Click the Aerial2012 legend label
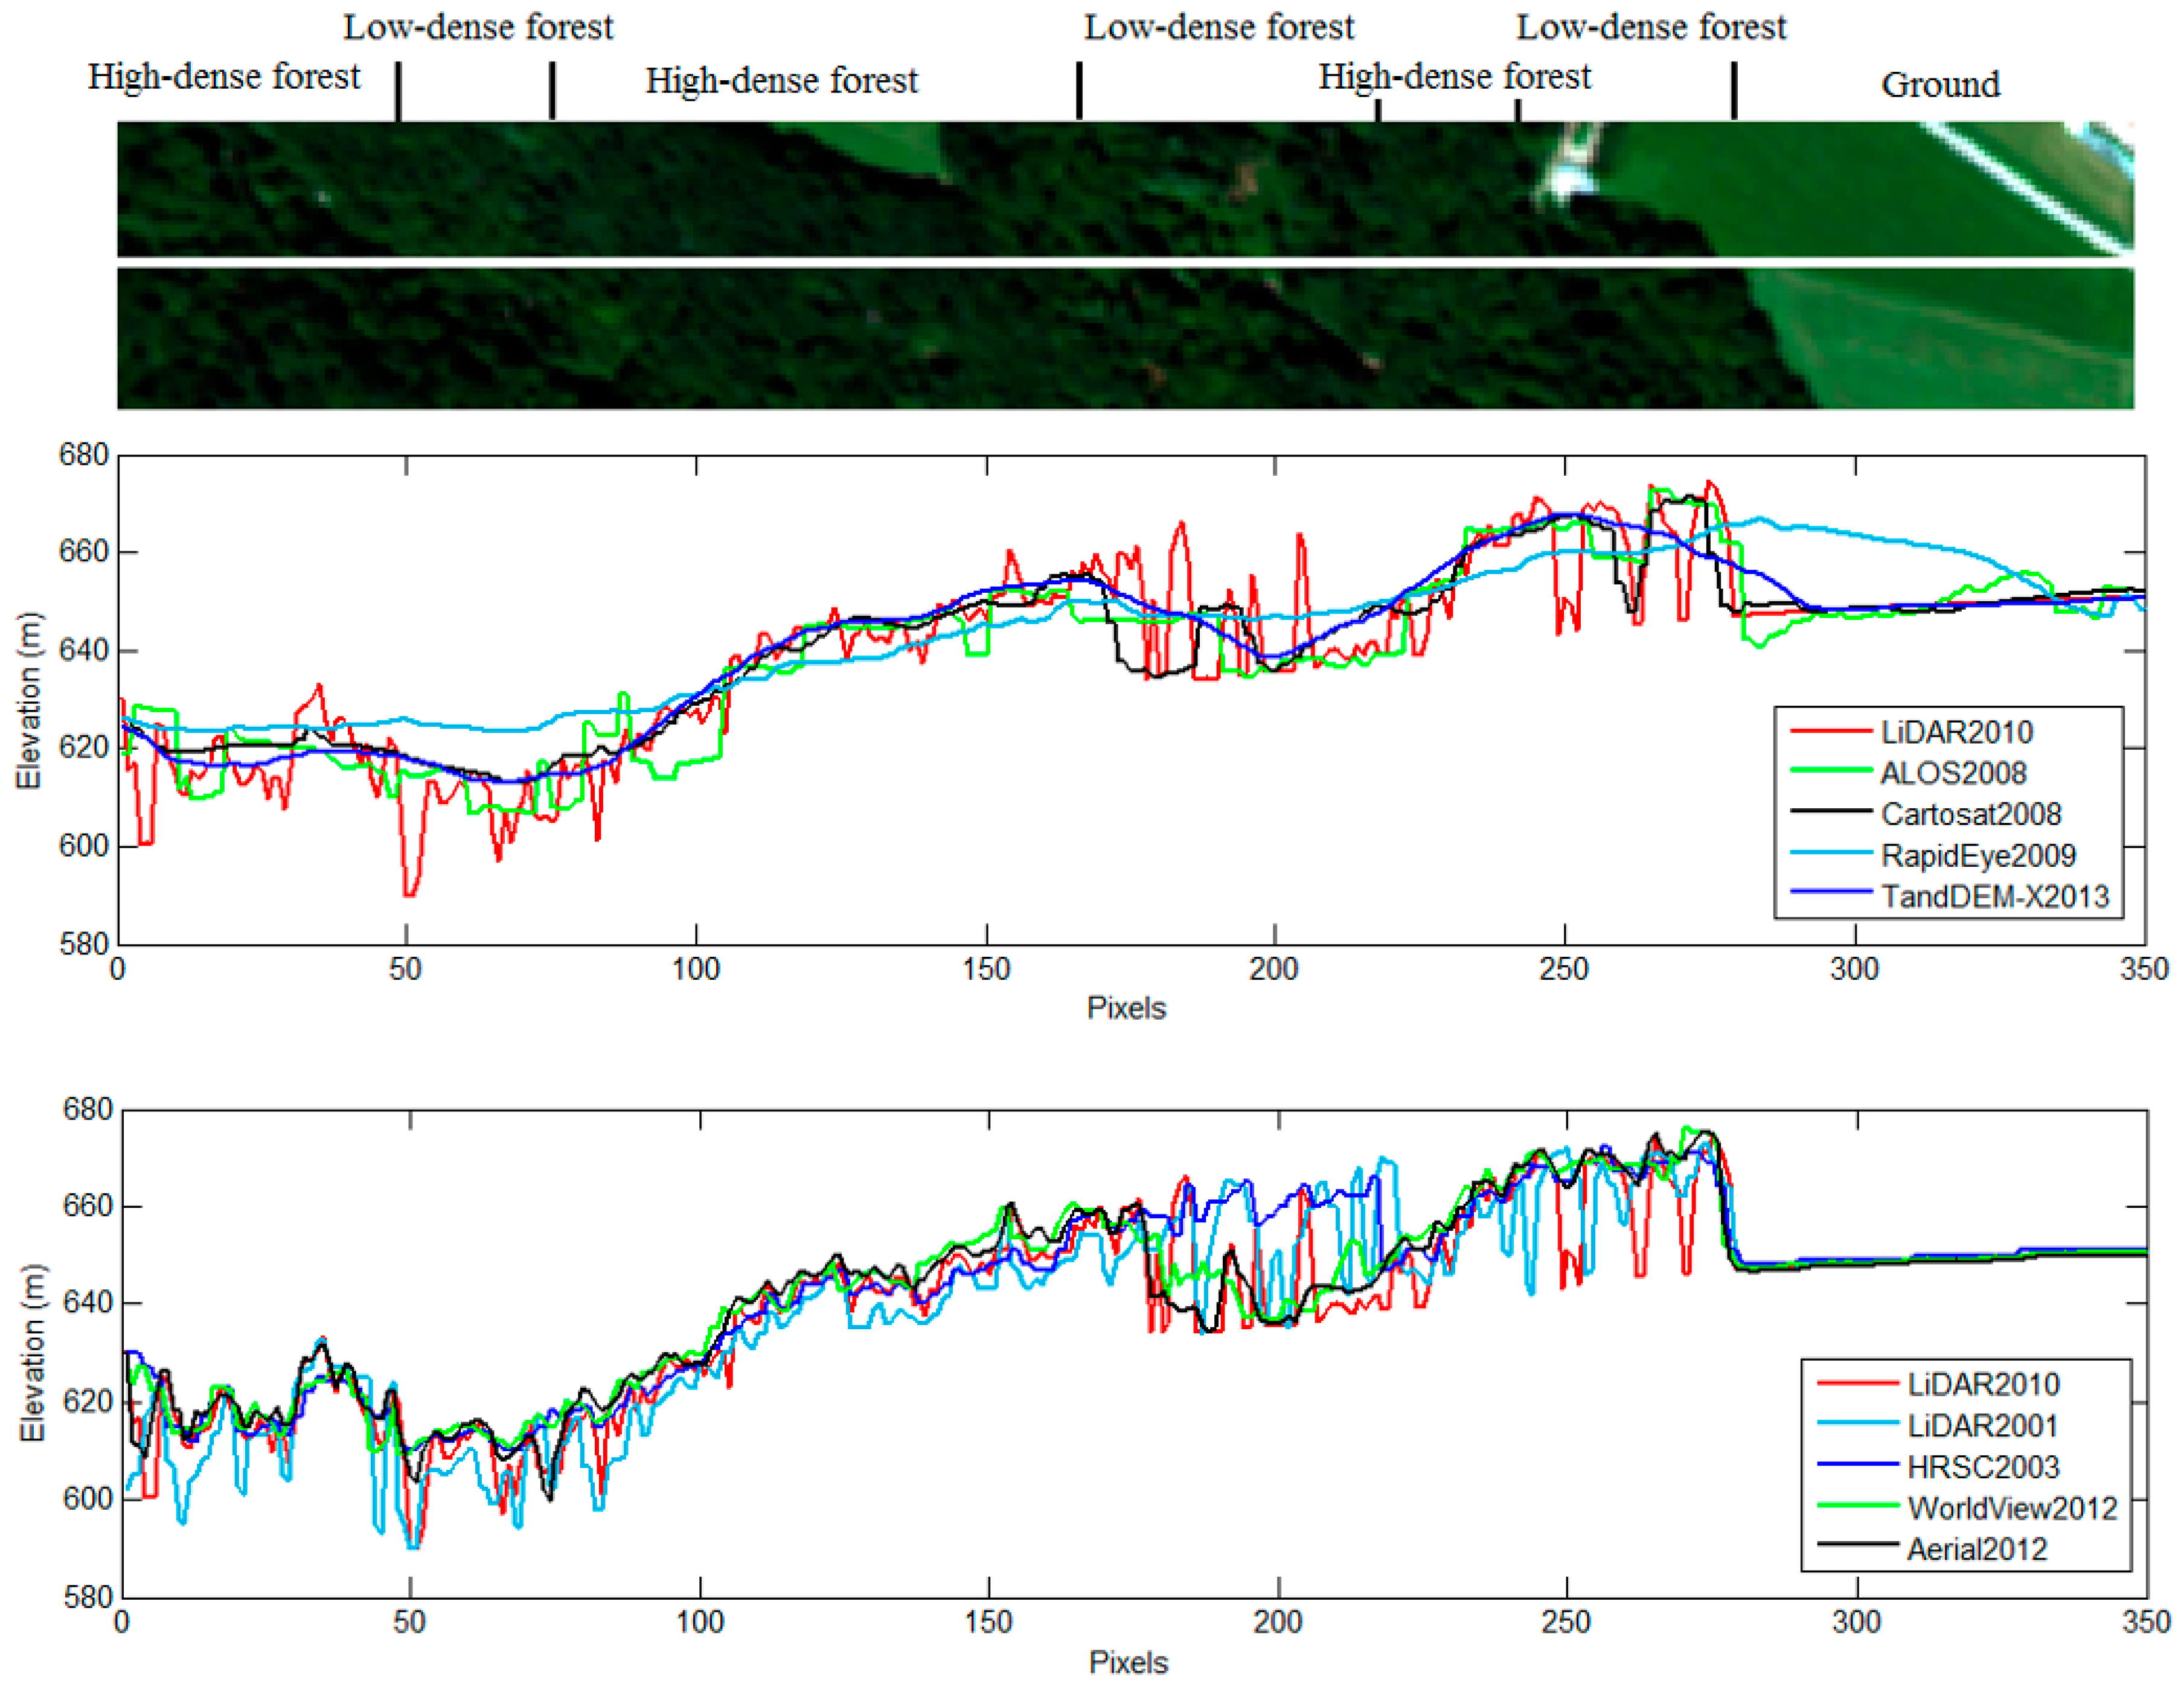This screenshot has width=2184, height=1689. 1976,1549
